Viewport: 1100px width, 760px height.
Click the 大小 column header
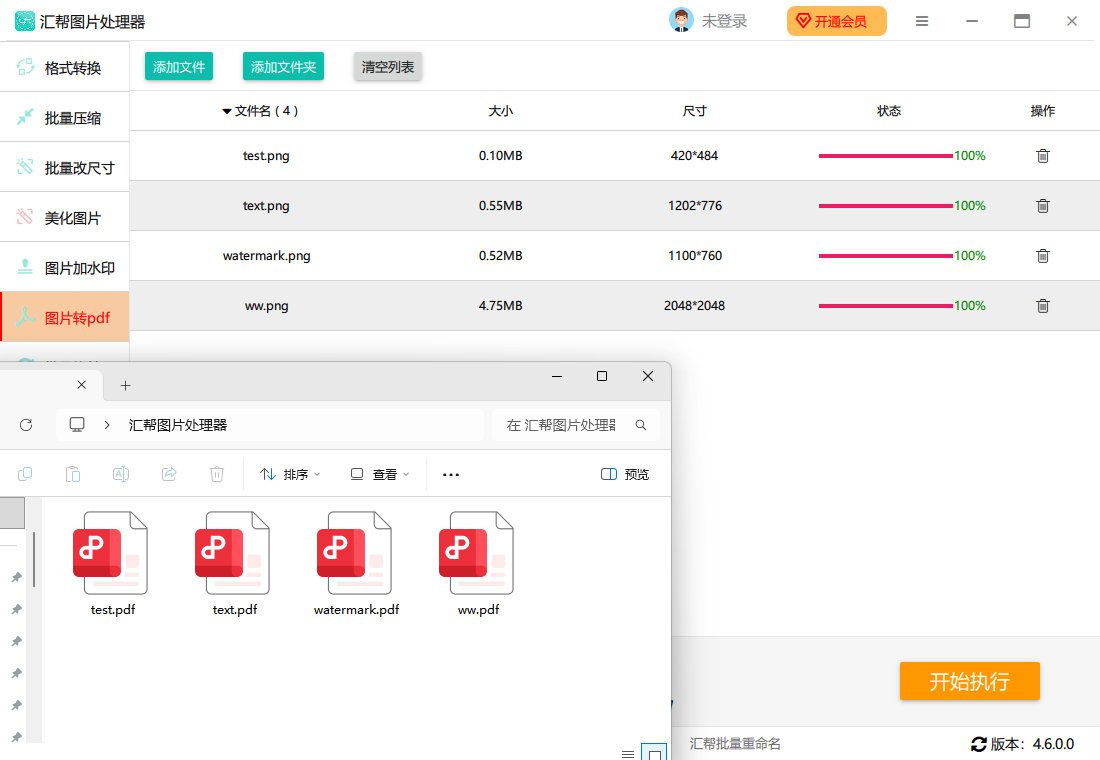pos(500,111)
